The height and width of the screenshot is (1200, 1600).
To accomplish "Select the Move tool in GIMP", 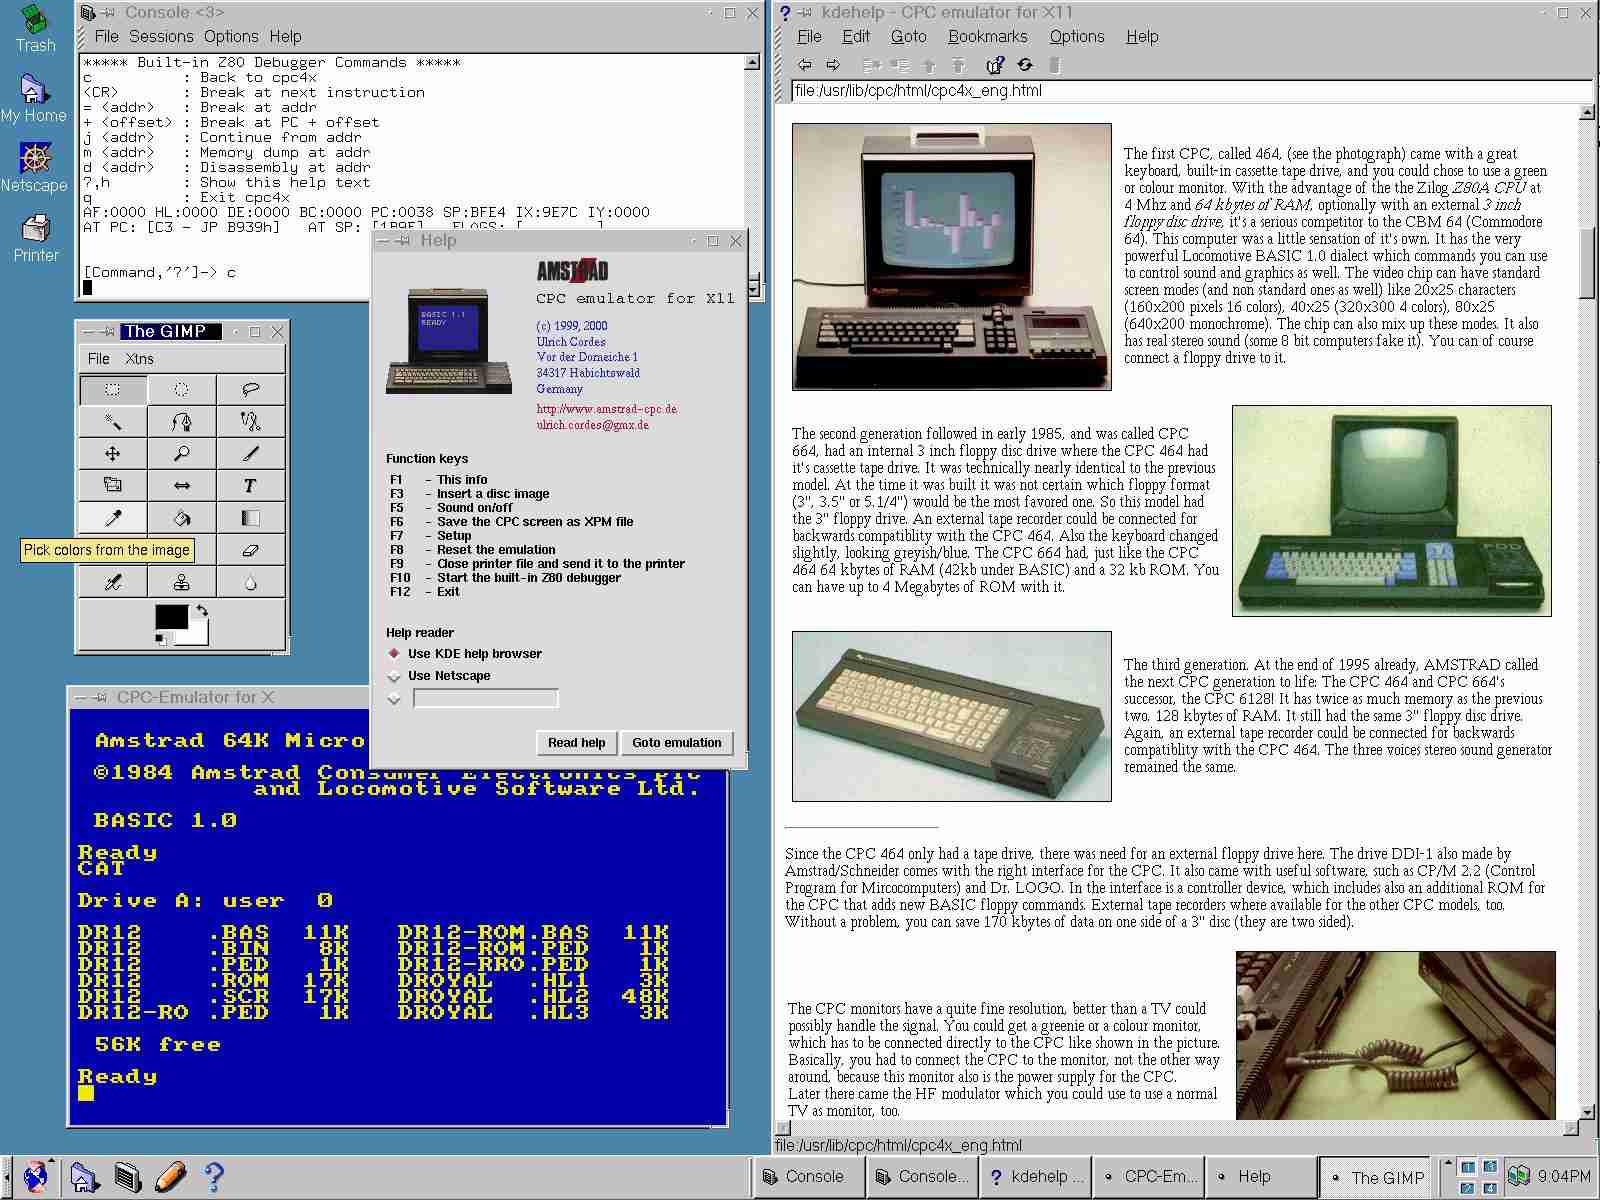I will coord(113,453).
